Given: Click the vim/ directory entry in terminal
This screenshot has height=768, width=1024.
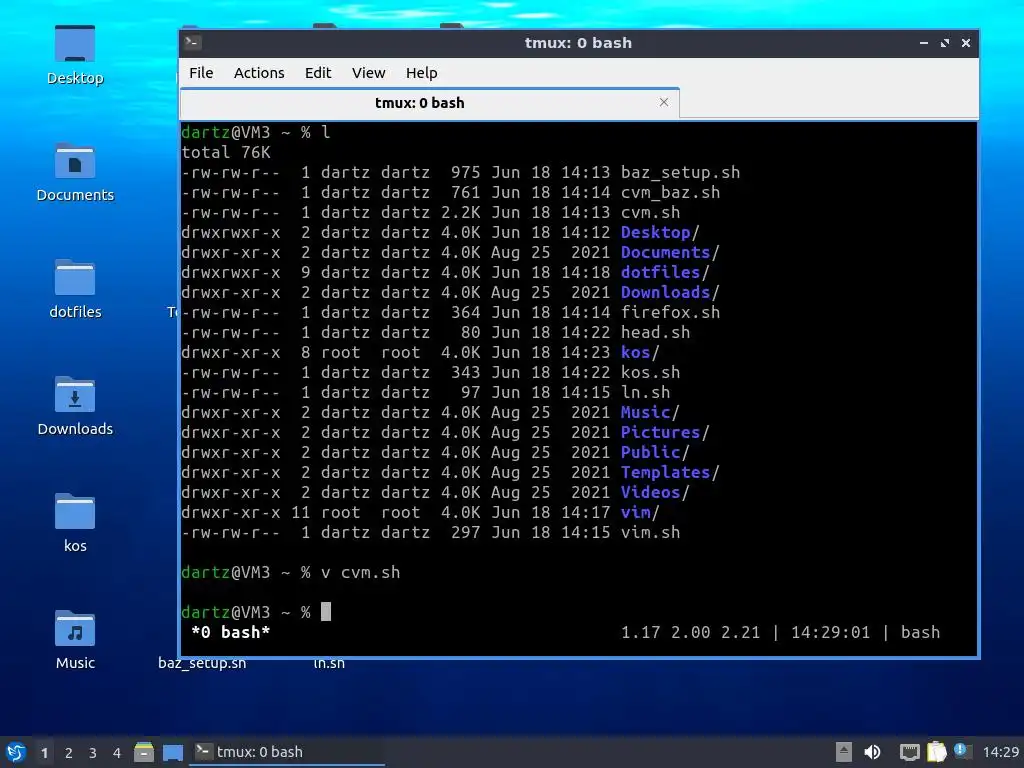Looking at the screenshot, I should pyautogui.click(x=640, y=513).
